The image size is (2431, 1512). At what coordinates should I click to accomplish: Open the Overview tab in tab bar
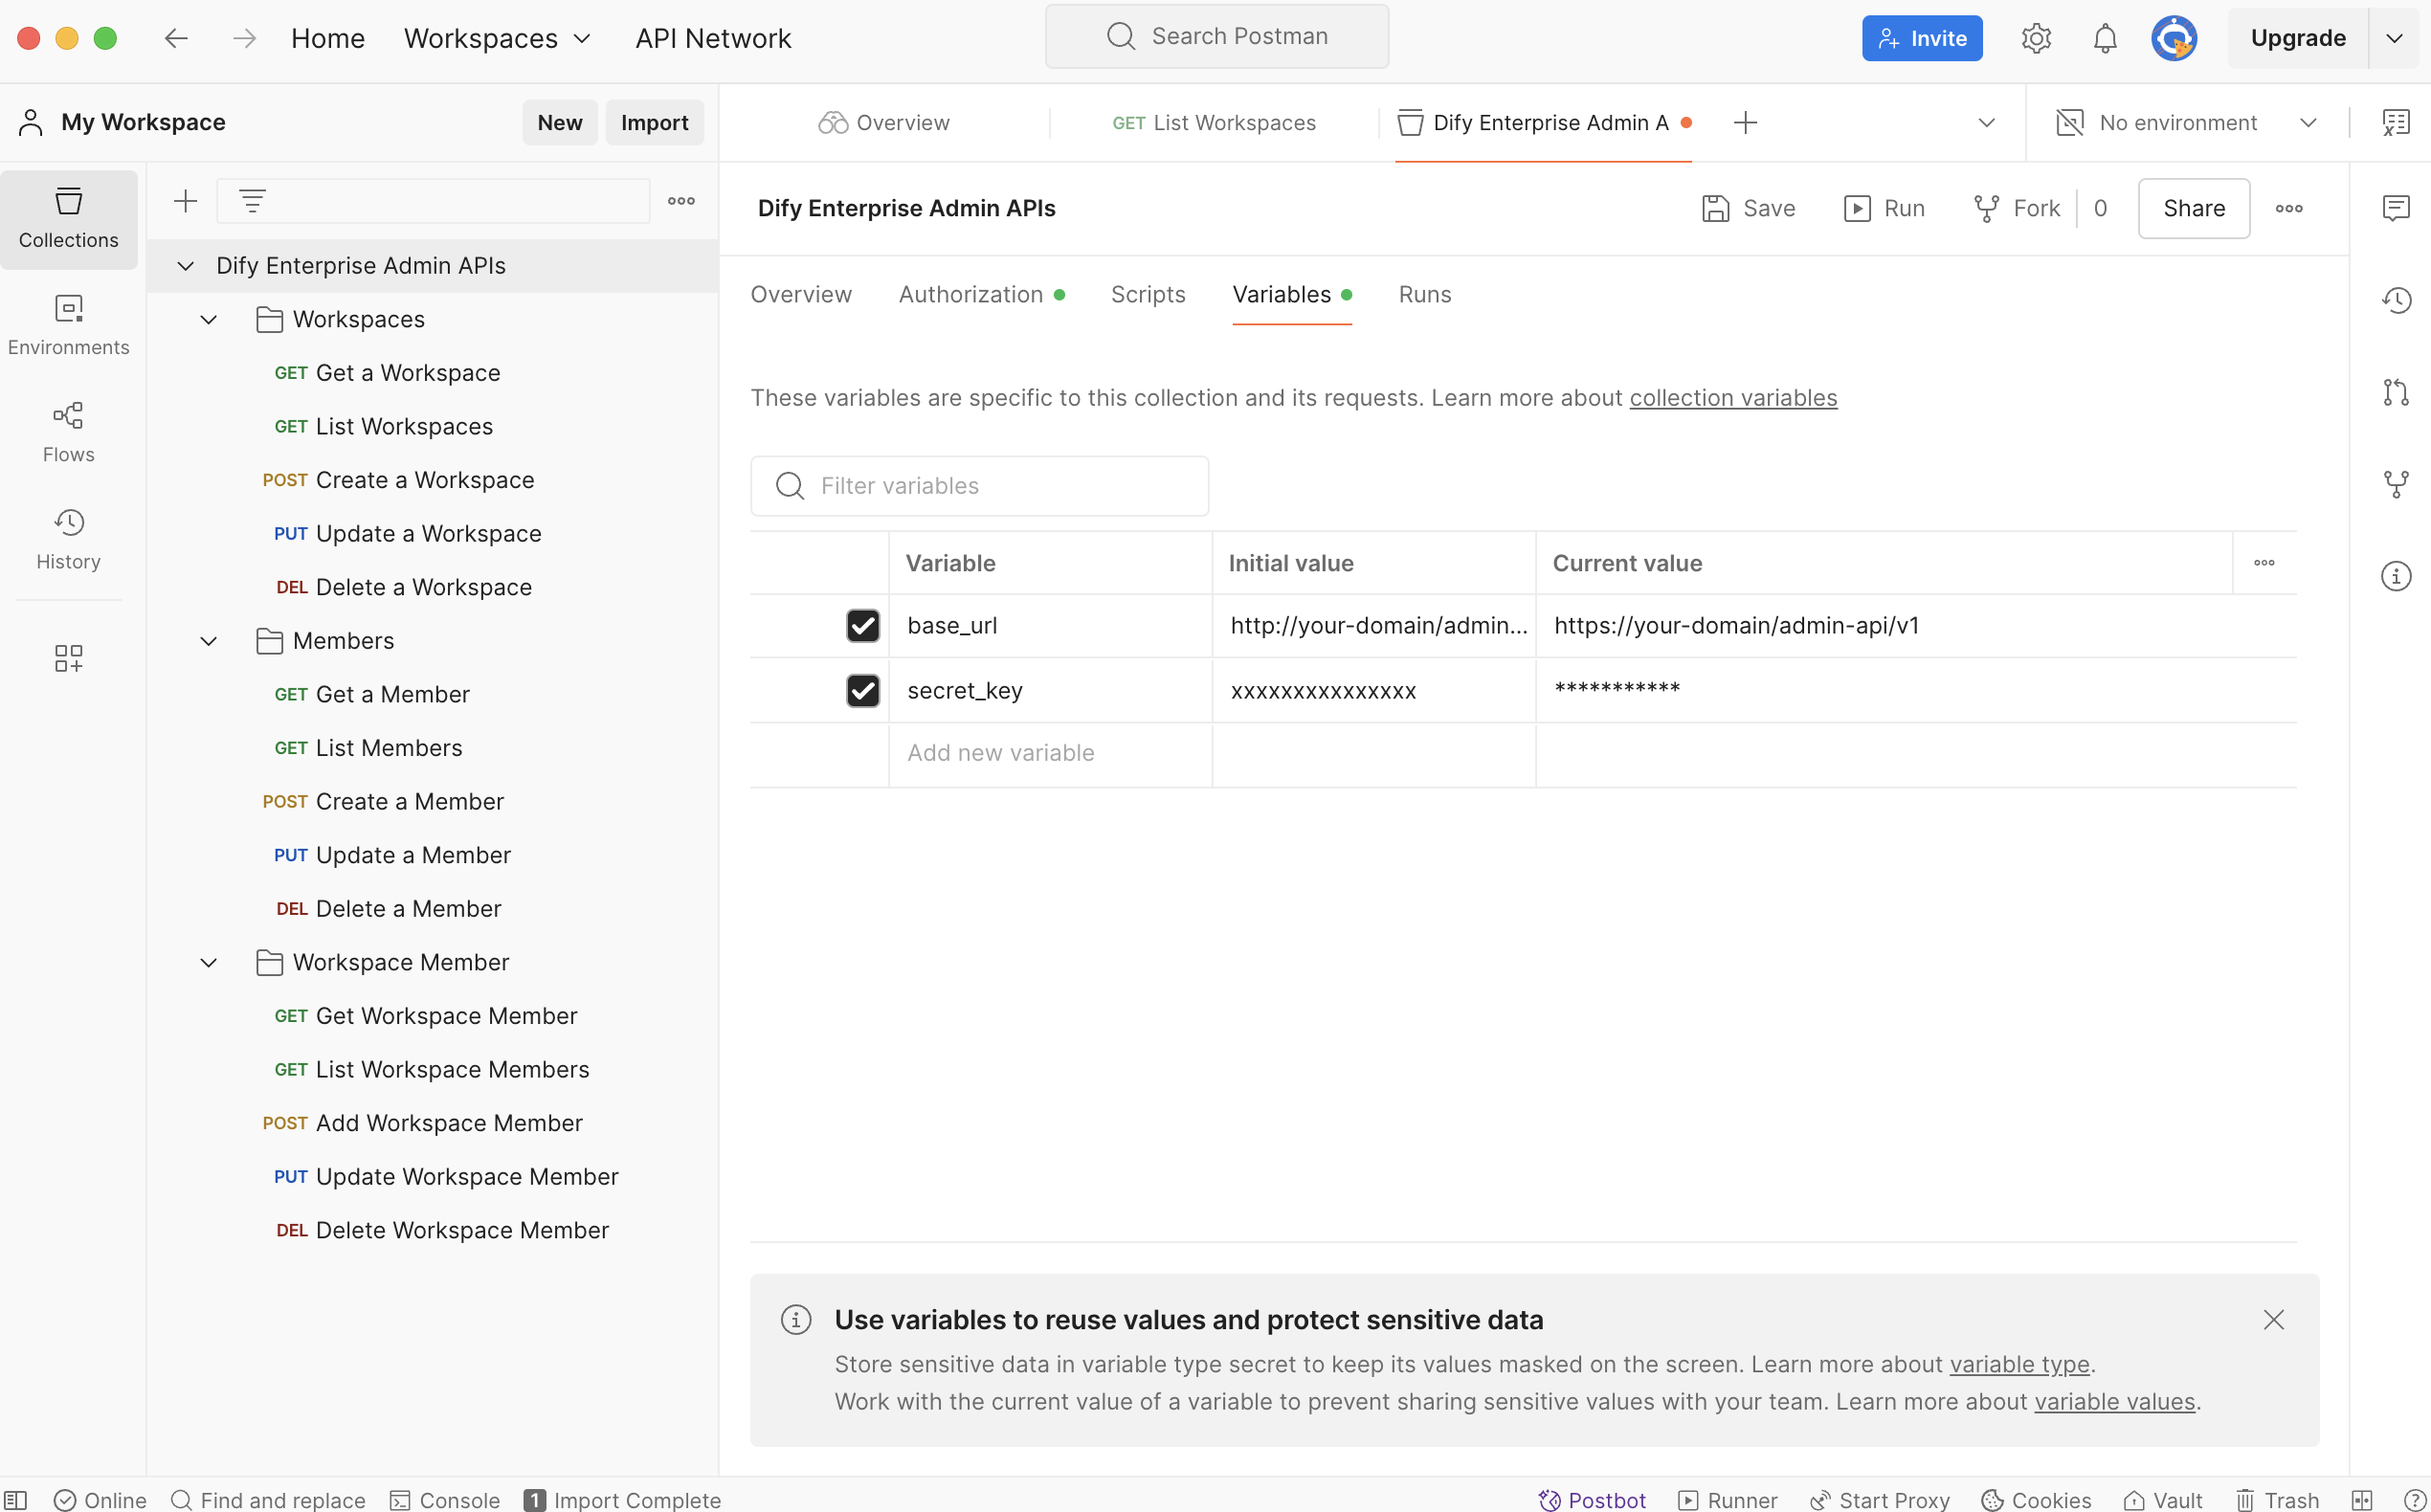click(x=884, y=122)
